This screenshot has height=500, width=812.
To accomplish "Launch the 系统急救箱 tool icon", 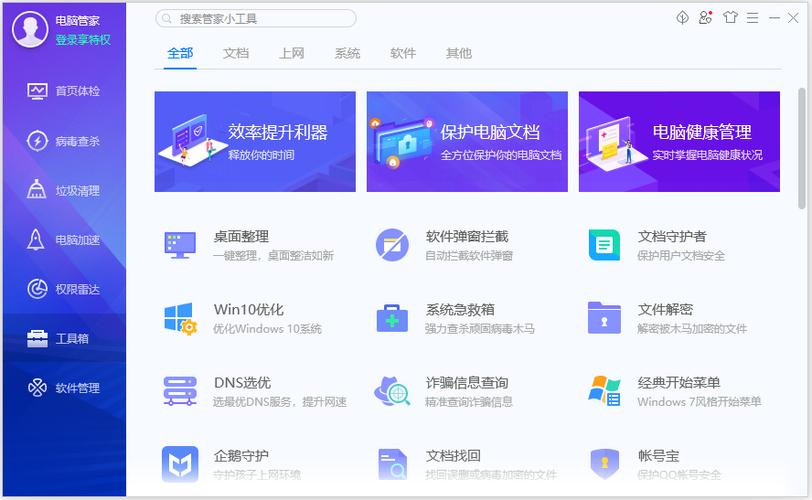I will pyautogui.click(x=392, y=318).
